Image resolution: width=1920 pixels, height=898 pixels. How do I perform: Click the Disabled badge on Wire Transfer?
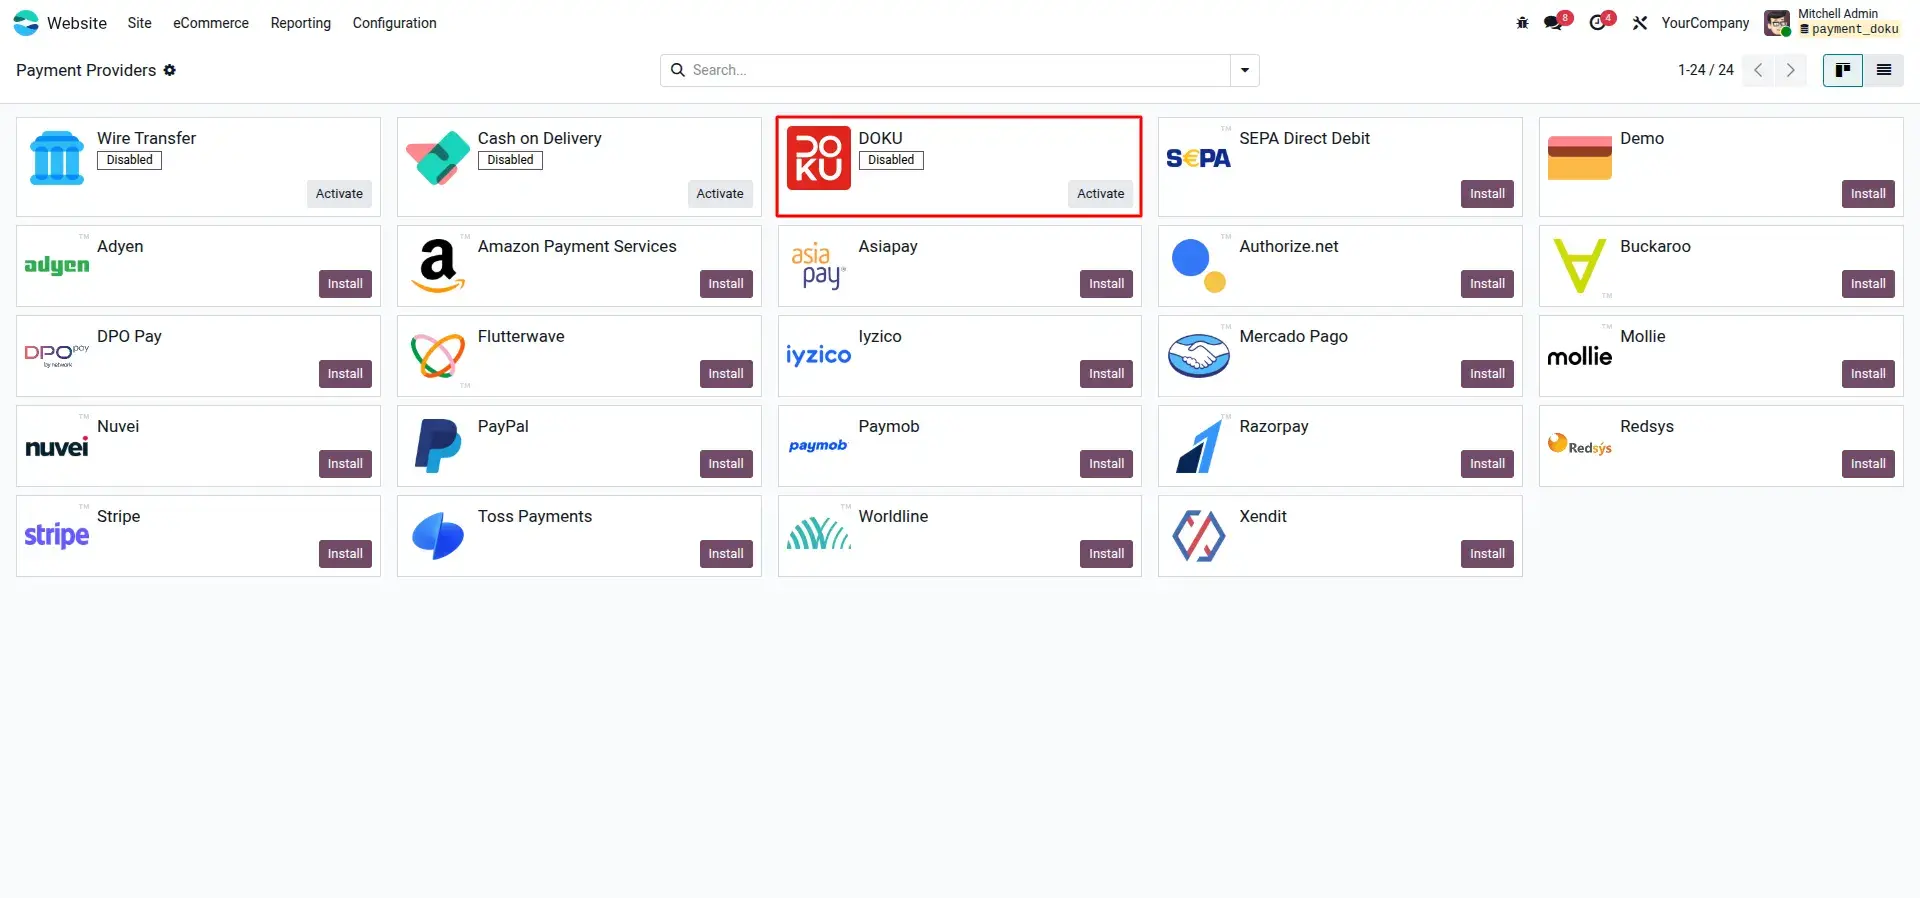coord(130,160)
